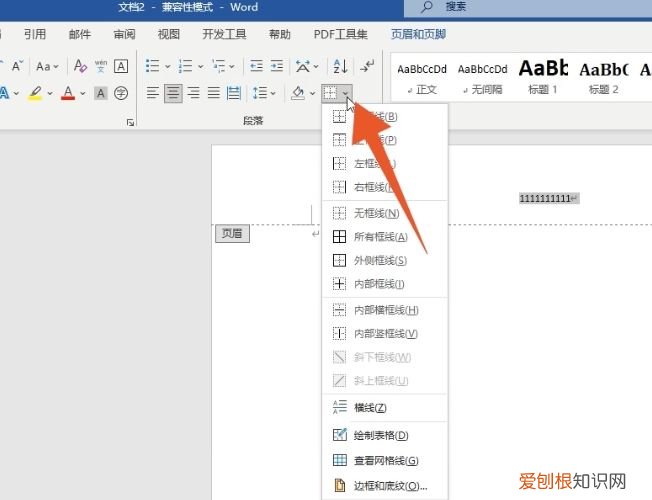The image size is (652, 500).
Task: Apply the 正文 style
Action: click(x=422, y=77)
